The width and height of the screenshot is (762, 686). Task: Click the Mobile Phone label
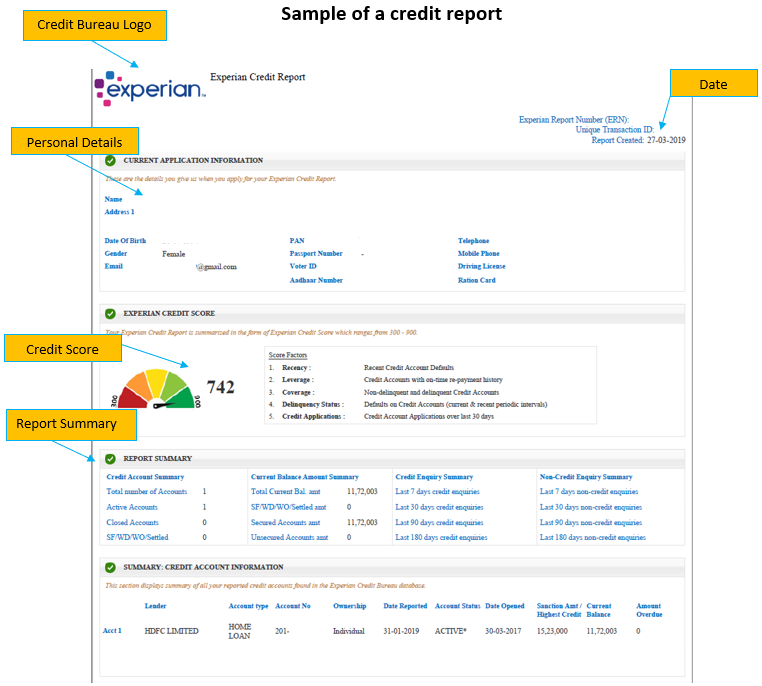tap(478, 254)
